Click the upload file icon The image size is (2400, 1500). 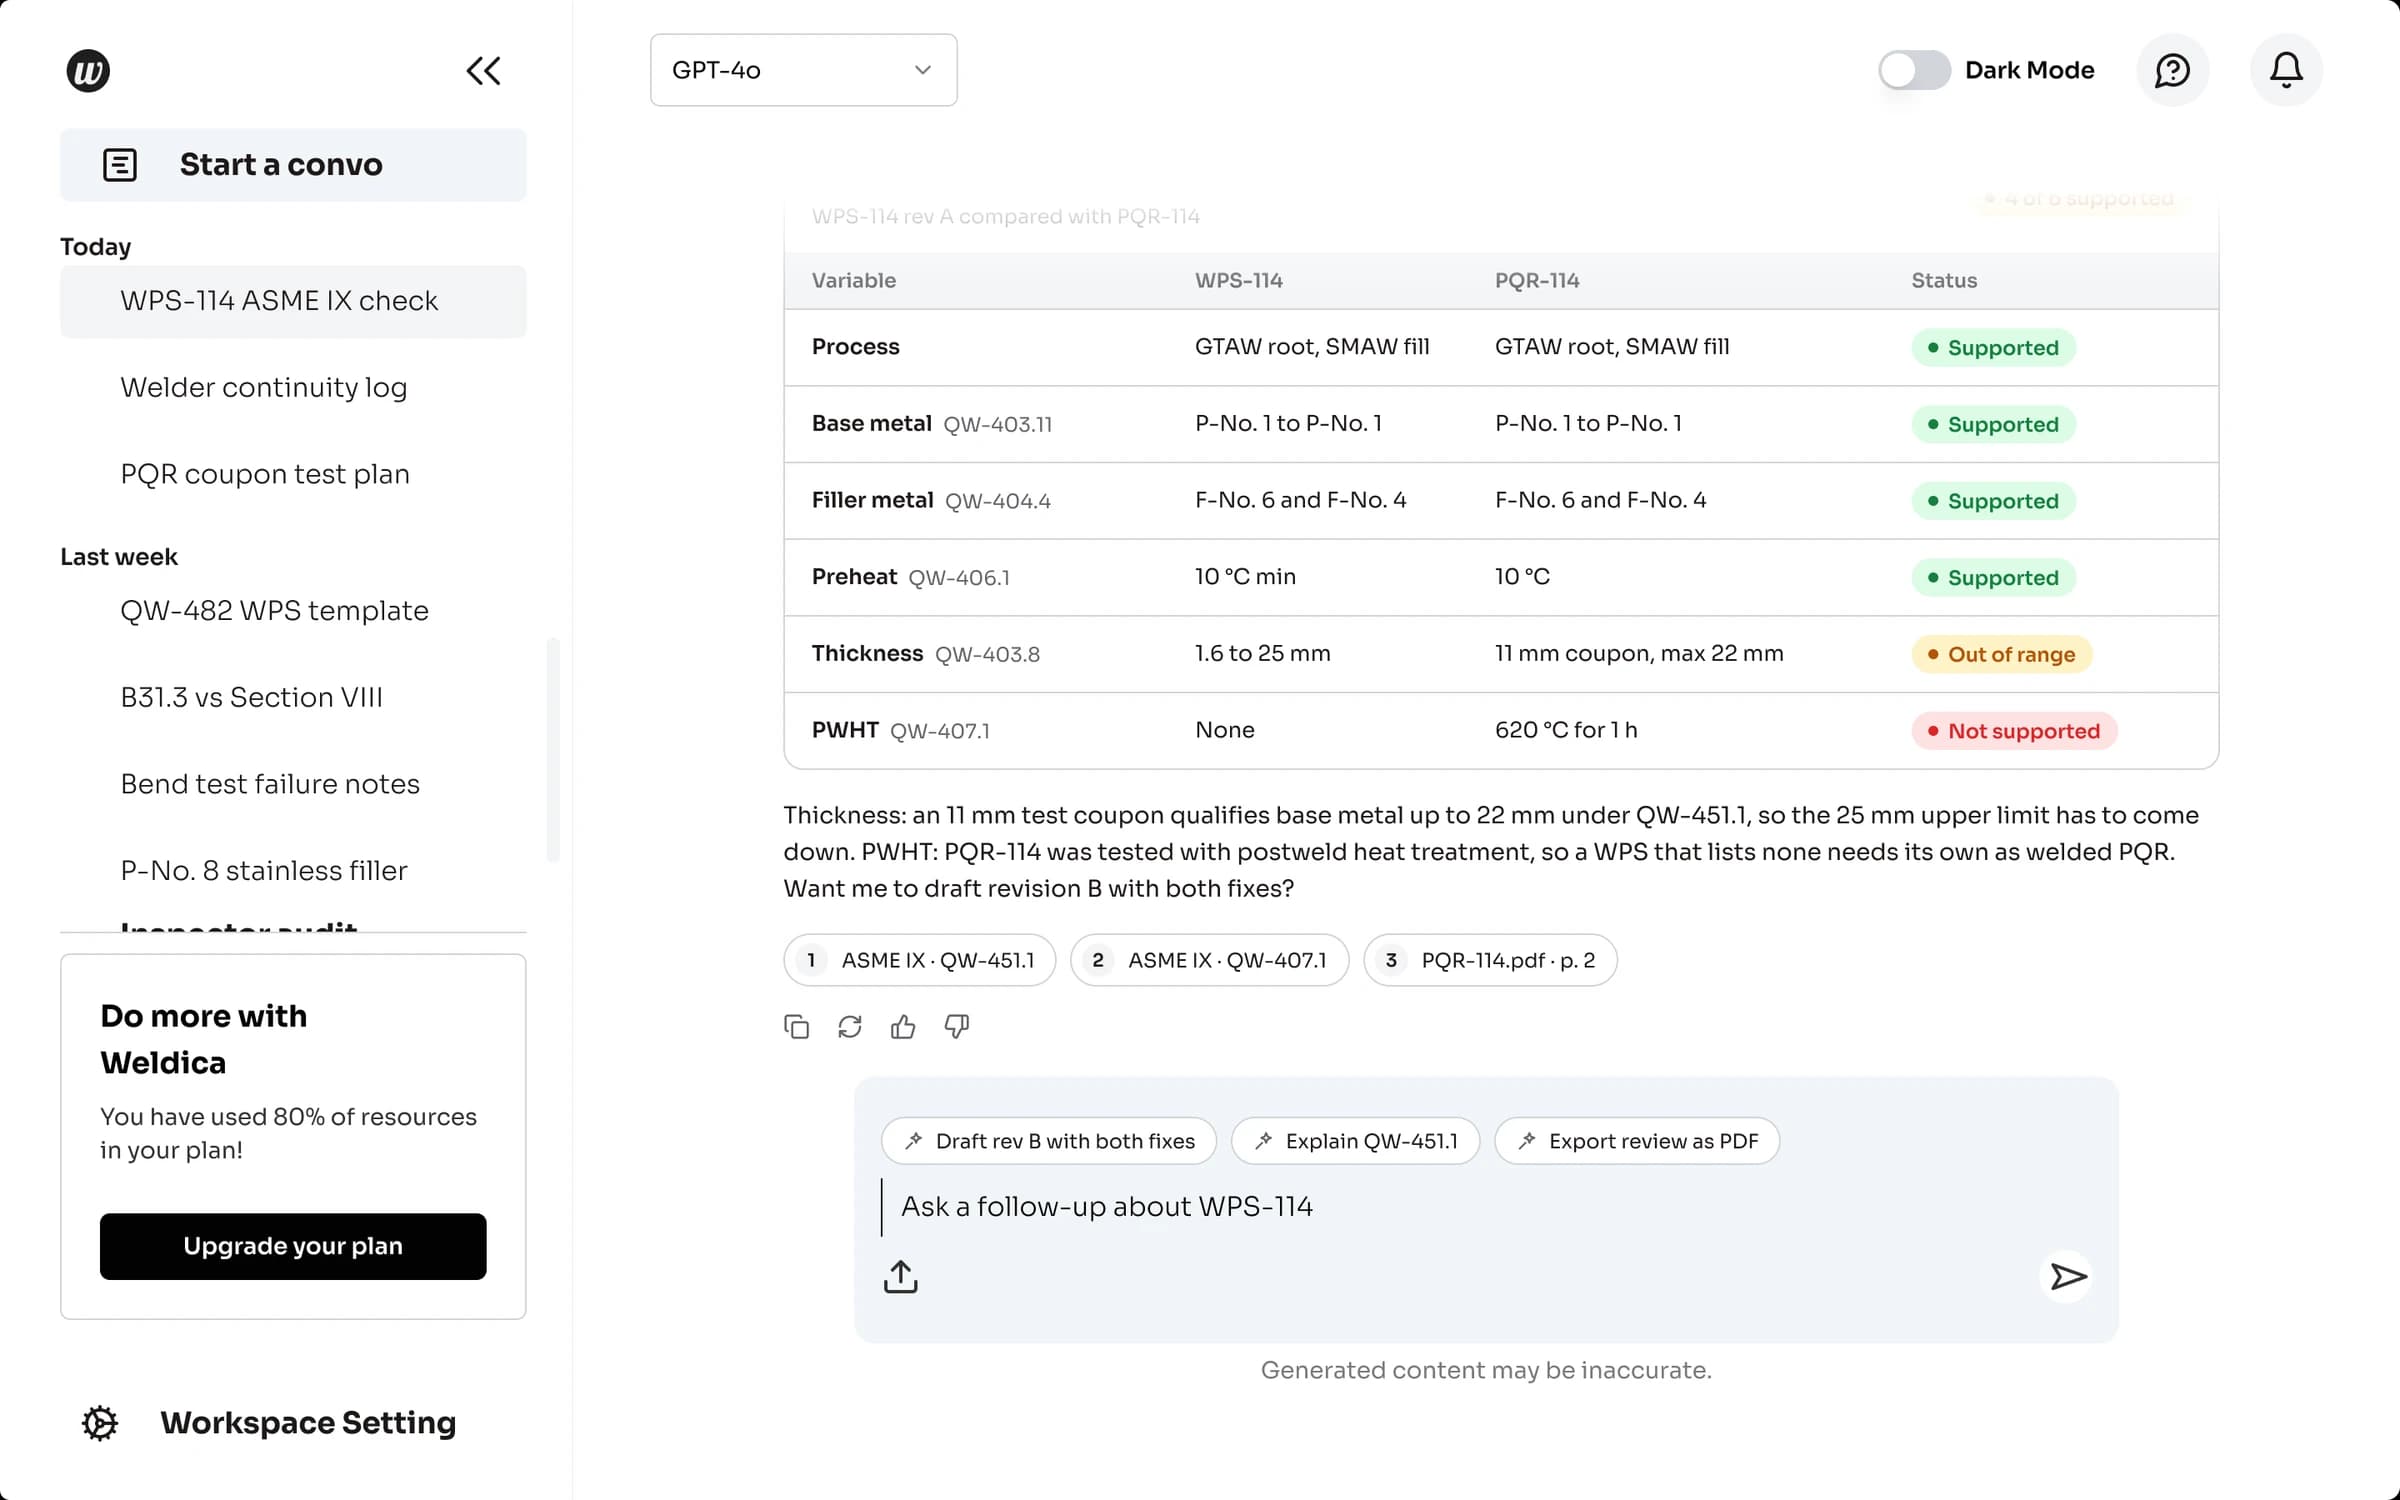click(900, 1276)
